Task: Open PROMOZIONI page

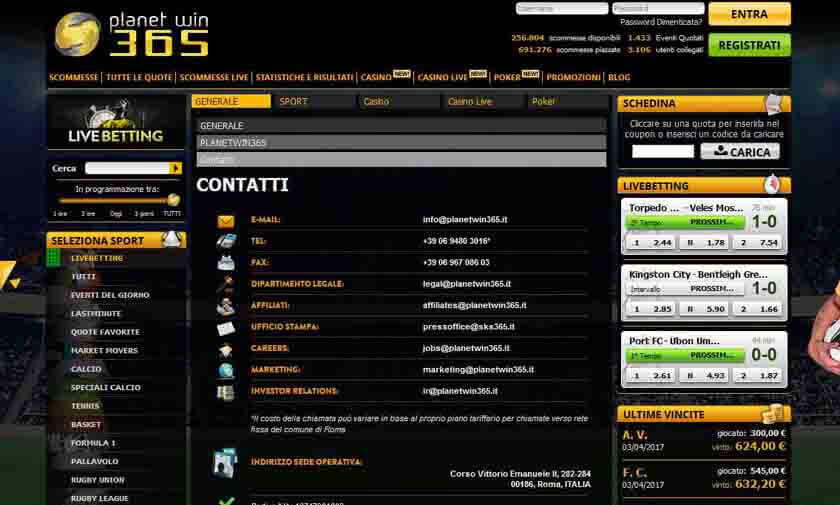Action: [573, 77]
